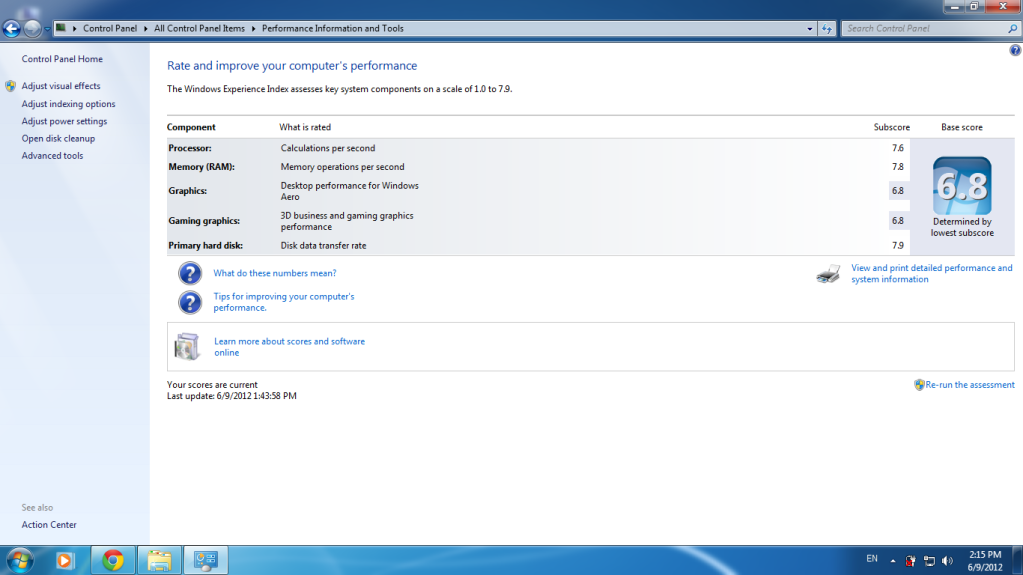Click the printer icon for detailed performance info
This screenshot has height=575, width=1023.
(828, 274)
